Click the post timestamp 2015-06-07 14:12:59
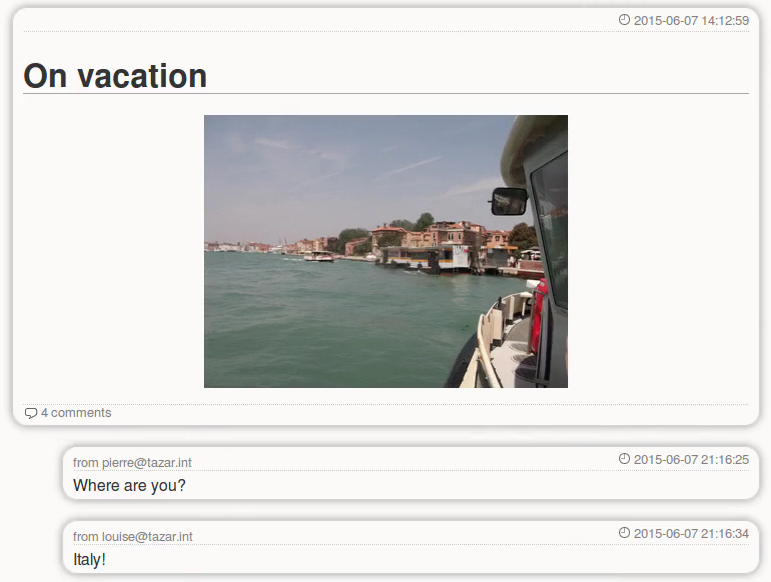771x582 pixels. pyautogui.click(x=691, y=21)
